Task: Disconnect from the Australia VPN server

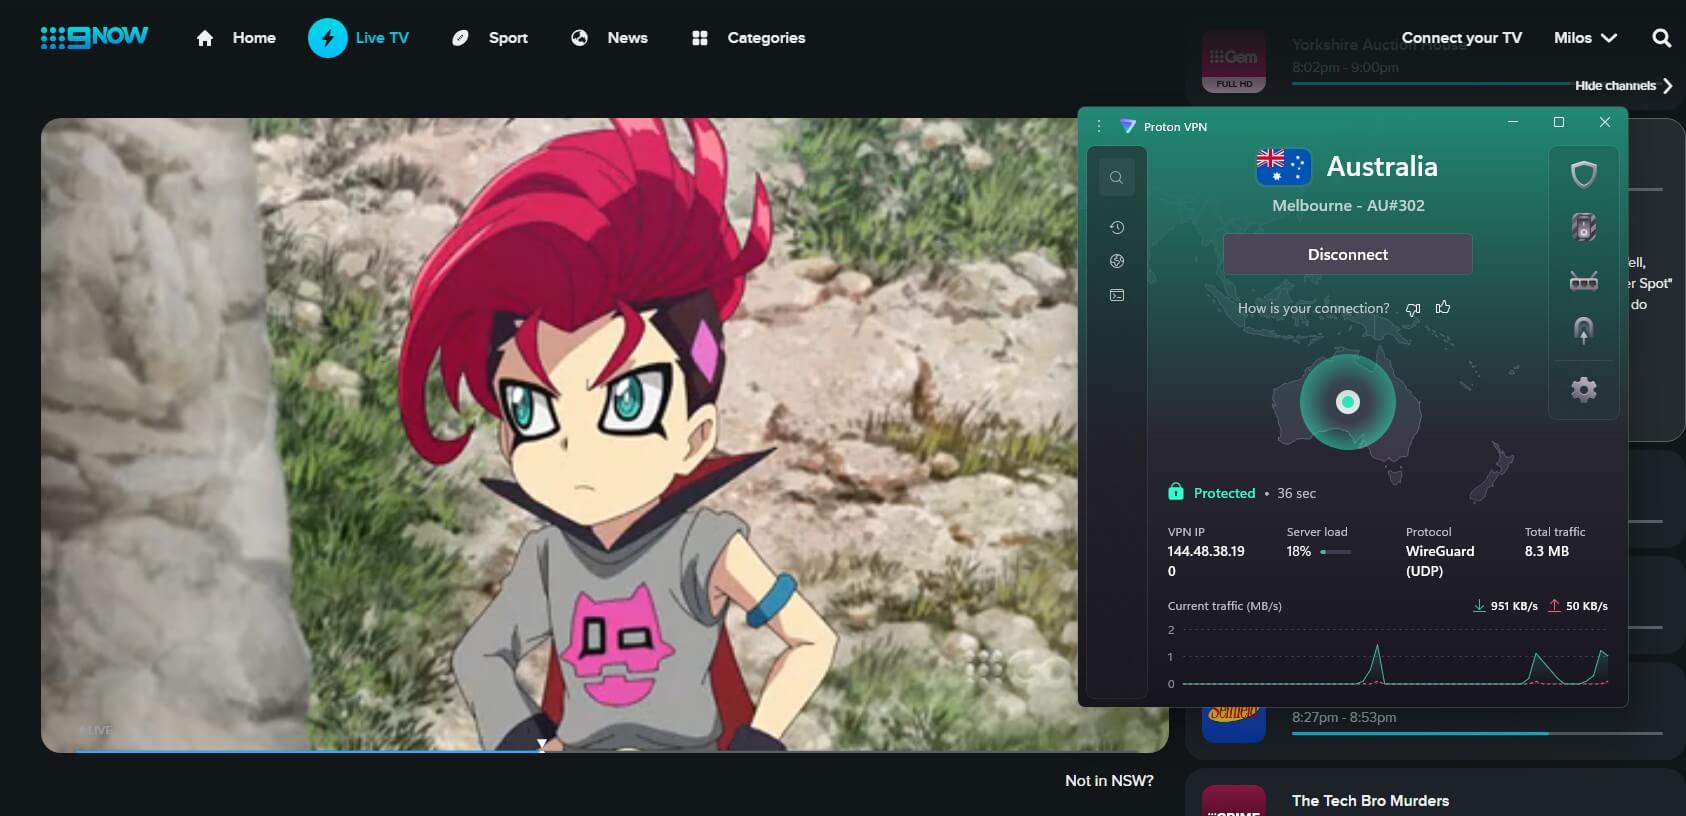Action: click(1347, 254)
